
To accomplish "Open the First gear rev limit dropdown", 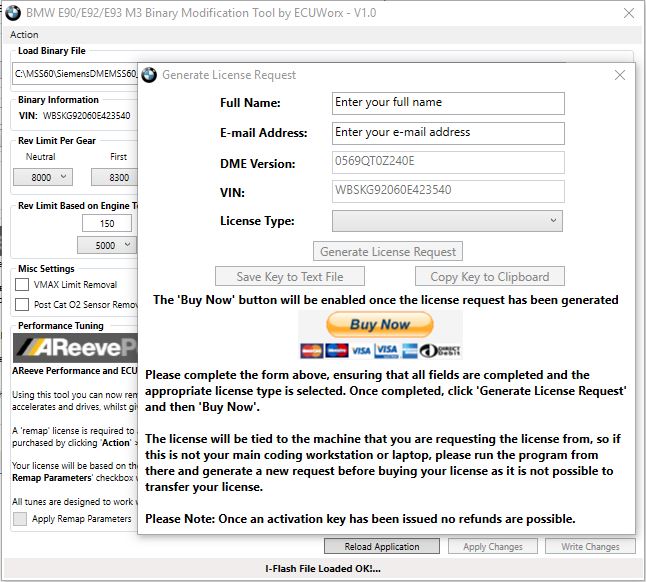I will click(115, 177).
